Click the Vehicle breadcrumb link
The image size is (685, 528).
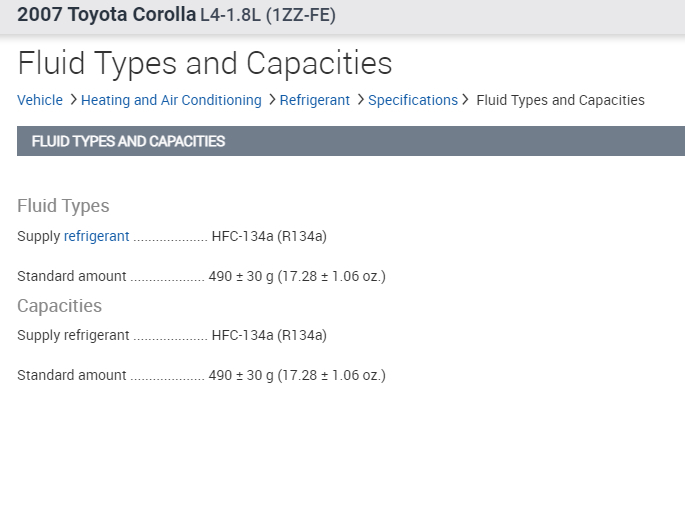click(40, 100)
